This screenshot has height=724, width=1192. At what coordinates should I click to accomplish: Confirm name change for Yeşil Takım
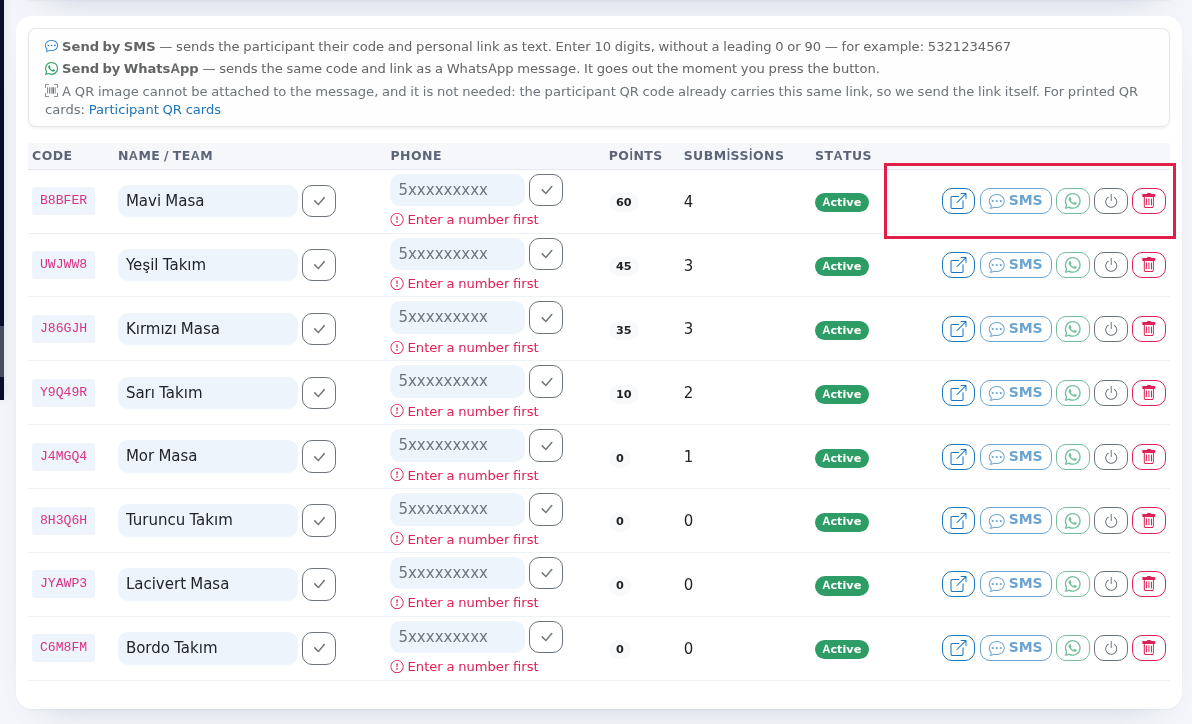(319, 265)
